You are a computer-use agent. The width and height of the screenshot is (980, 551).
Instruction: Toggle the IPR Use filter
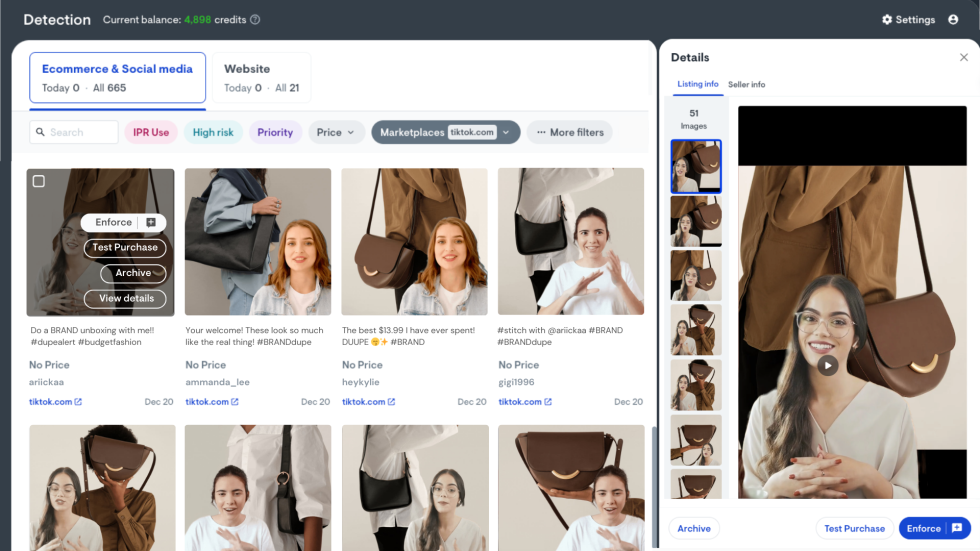[151, 132]
